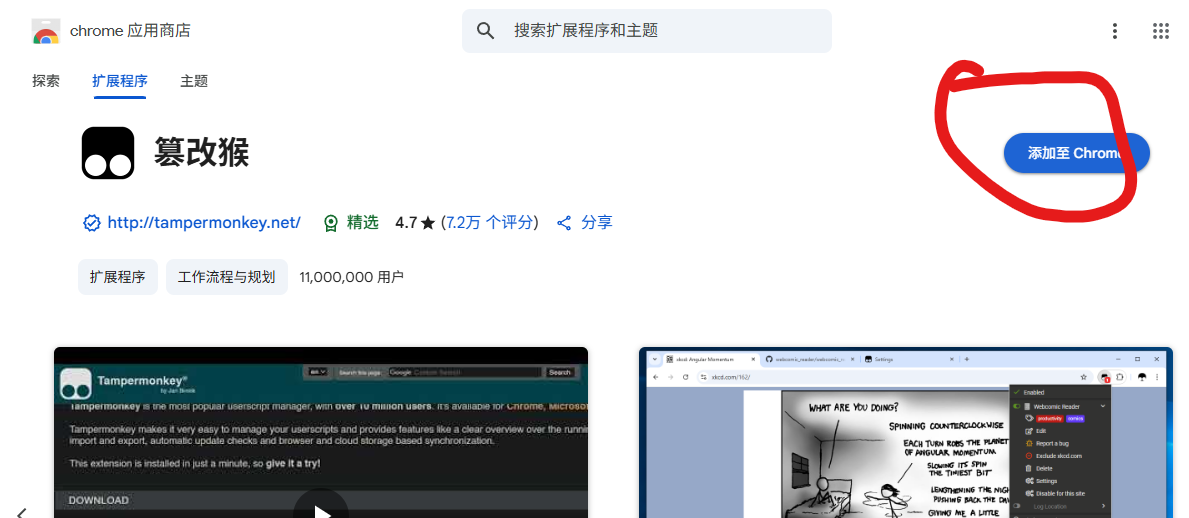This screenshot has height=518, width=1189.
Task: Open the three-dot more options menu
Action: 1115,31
